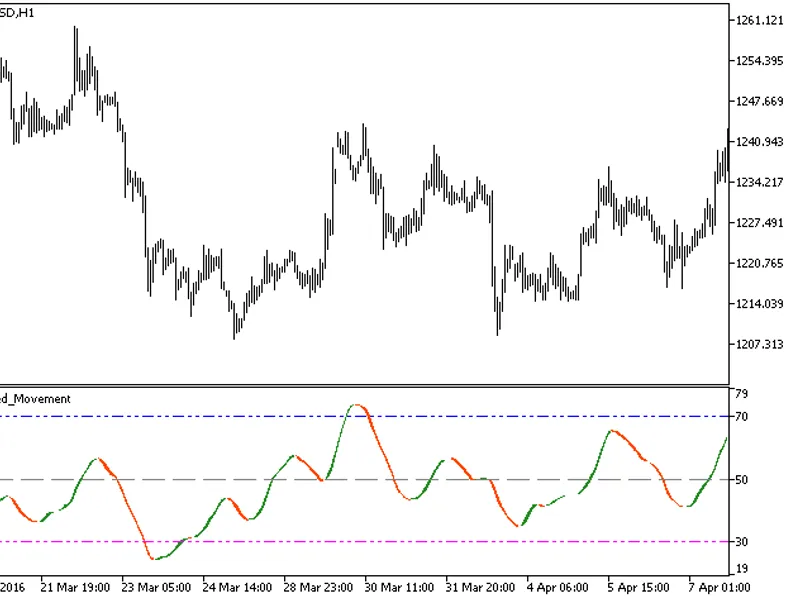Image resolution: width=800 pixels, height=600 pixels.
Task: Click the 1234.217 price axis value
Action: (759, 183)
